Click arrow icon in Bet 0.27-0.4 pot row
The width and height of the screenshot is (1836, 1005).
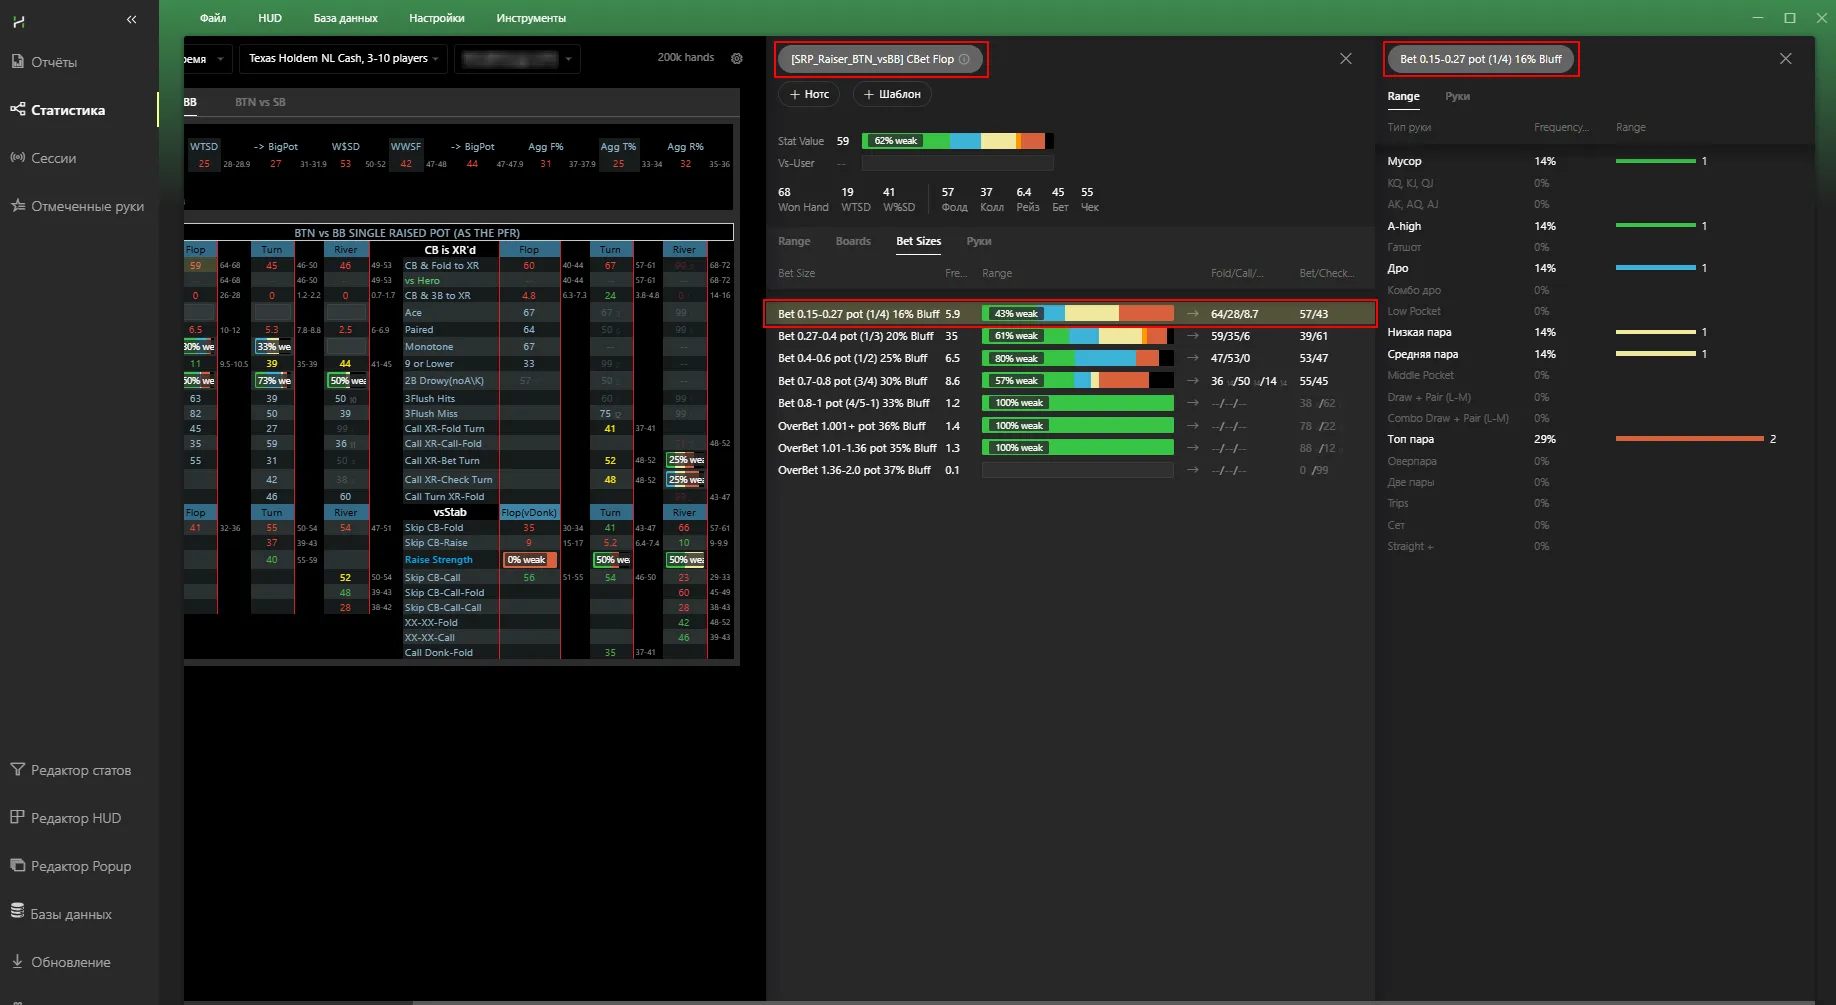pos(1192,336)
